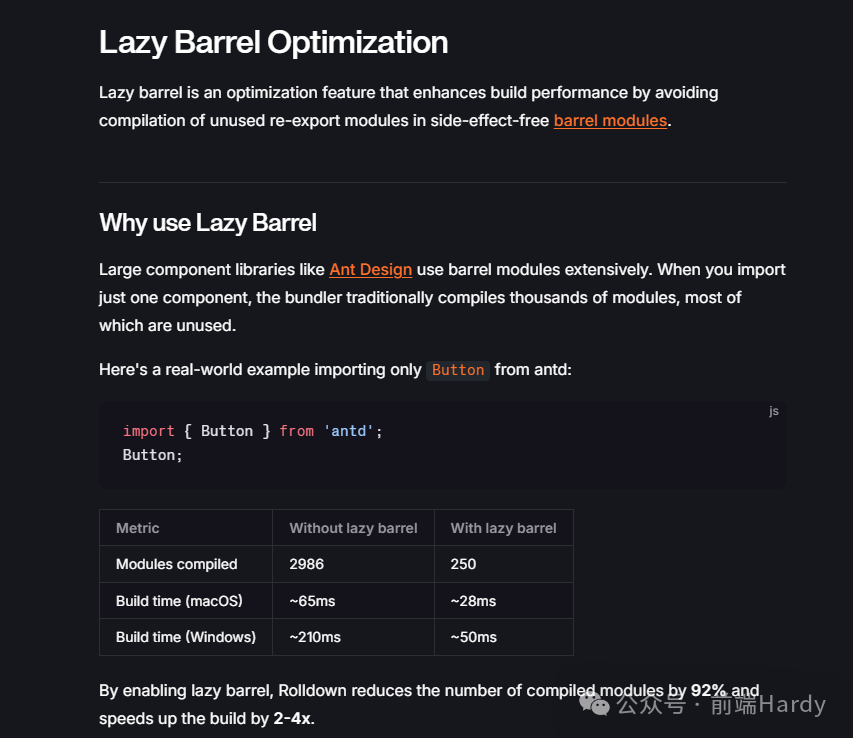Open the Ant Design link

point(370,270)
